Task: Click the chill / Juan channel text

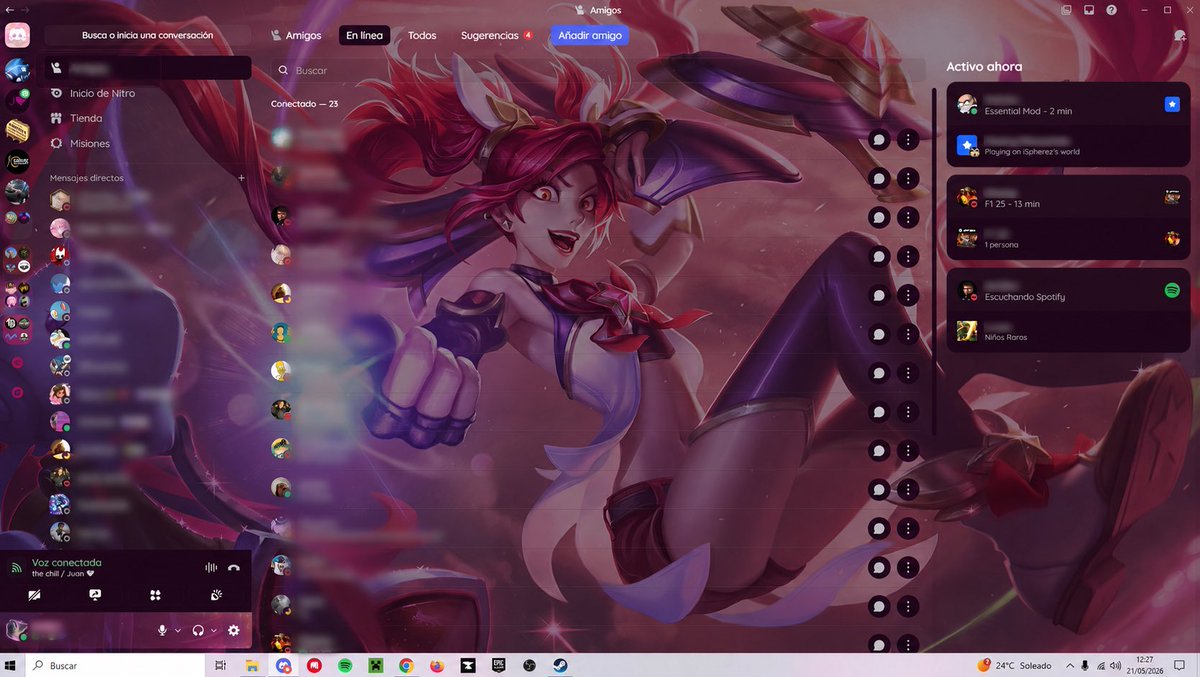Action: tap(62, 574)
